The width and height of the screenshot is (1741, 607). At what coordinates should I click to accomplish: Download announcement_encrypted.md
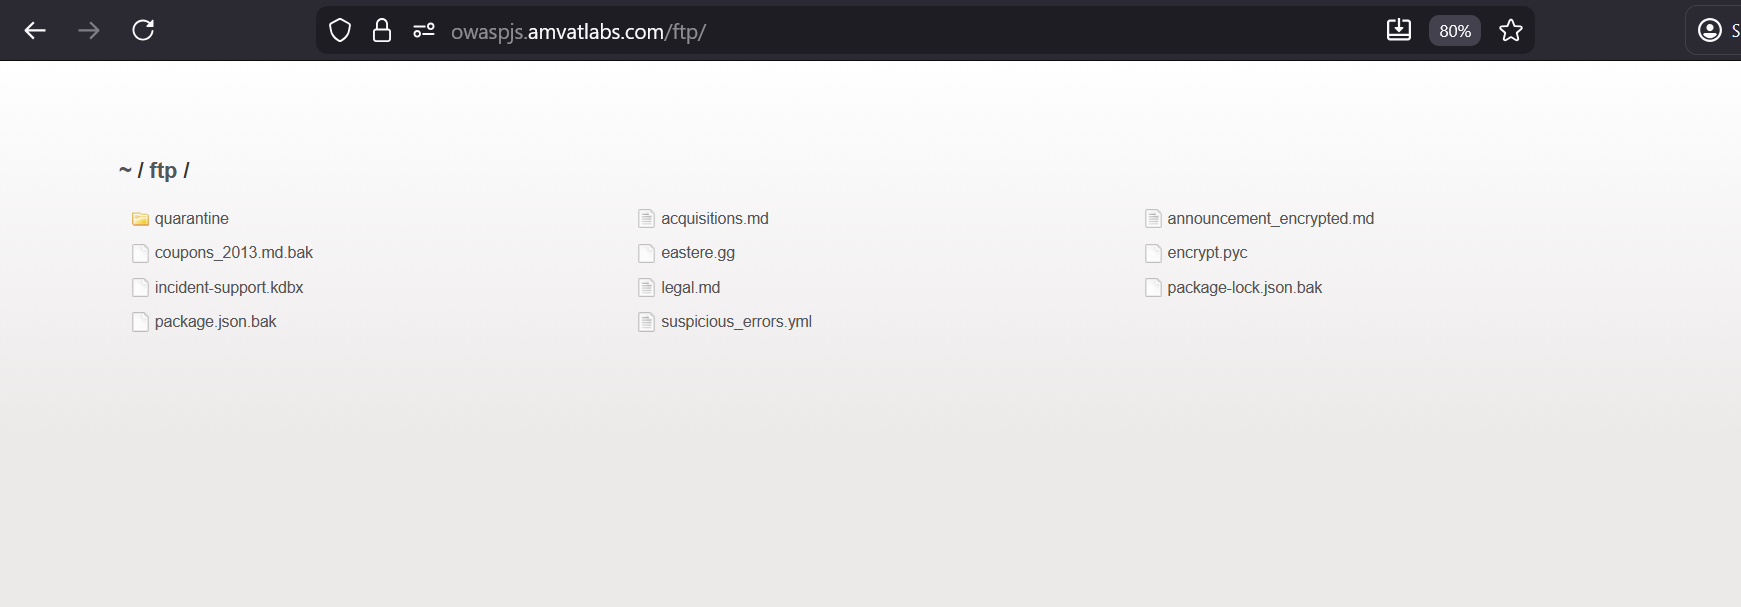pos(1270,219)
